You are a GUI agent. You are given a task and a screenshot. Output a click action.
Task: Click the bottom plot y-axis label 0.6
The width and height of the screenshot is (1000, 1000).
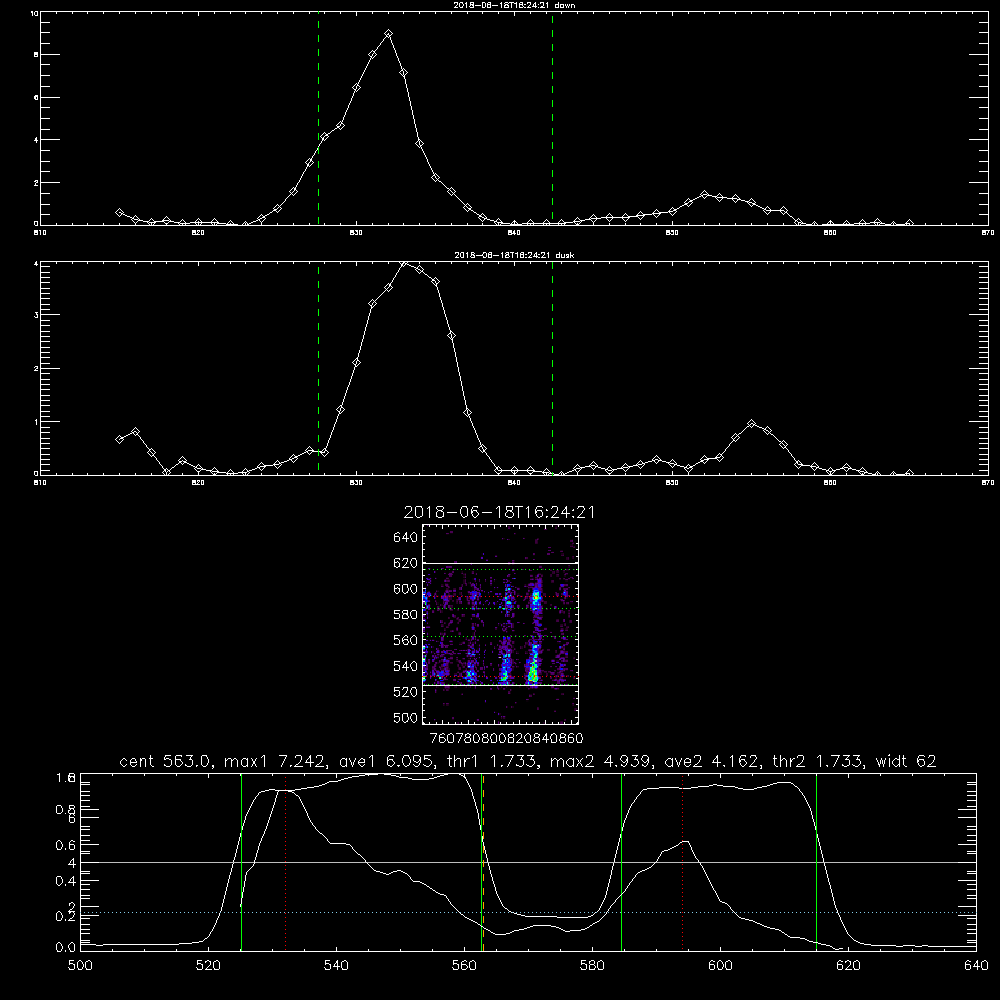[x=65, y=845]
